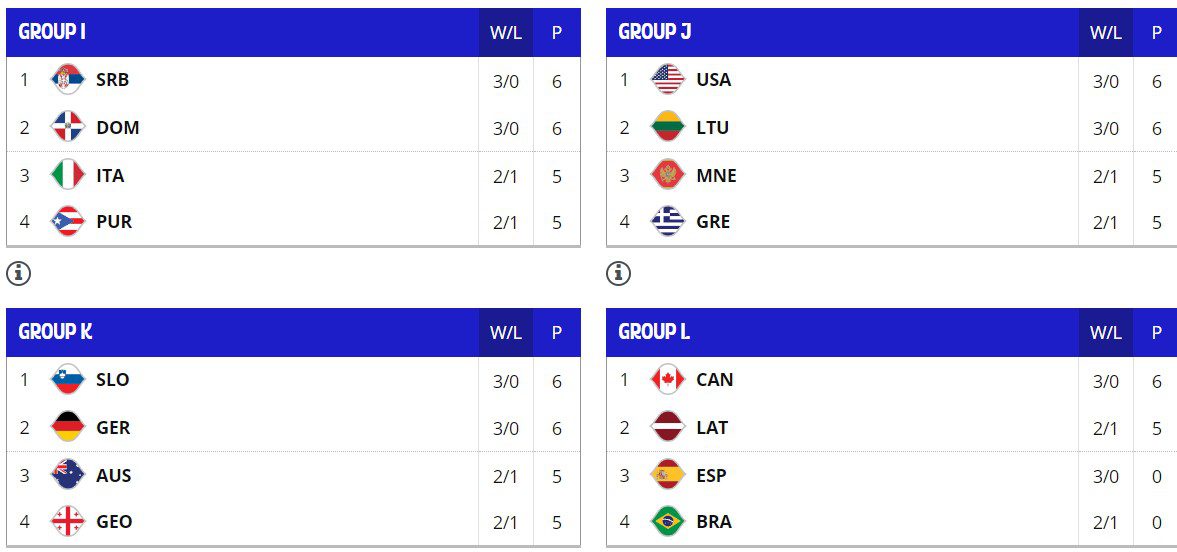The image size is (1177, 552).
Task: Open the GER team link
Action: (113, 427)
